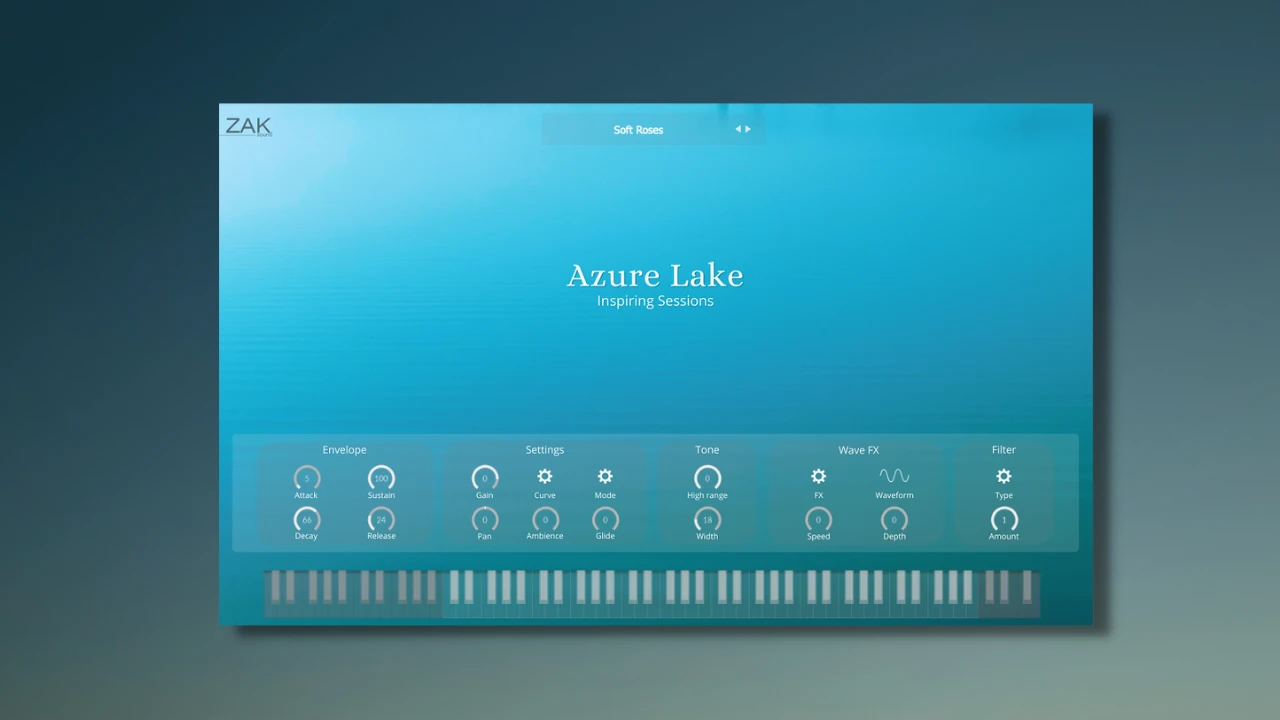The height and width of the screenshot is (720, 1280).
Task: Click the Decay knob
Action: (306, 521)
